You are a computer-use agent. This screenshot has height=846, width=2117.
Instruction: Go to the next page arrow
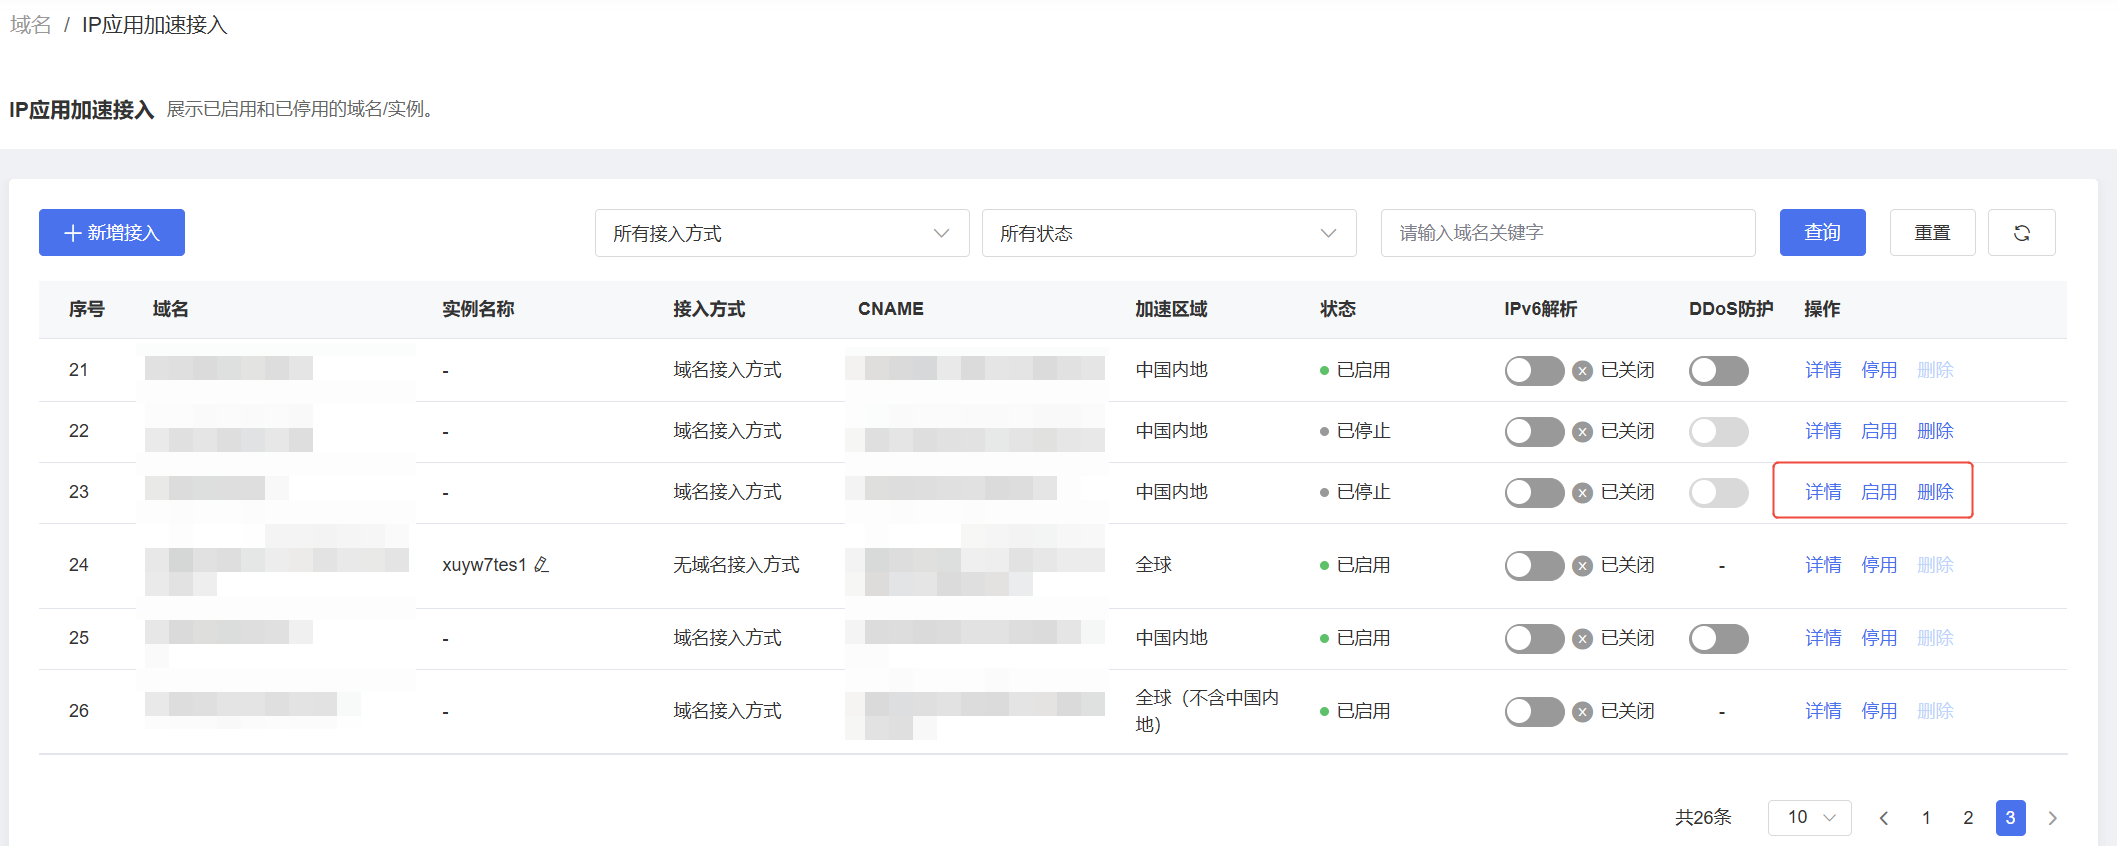coord(2053,818)
